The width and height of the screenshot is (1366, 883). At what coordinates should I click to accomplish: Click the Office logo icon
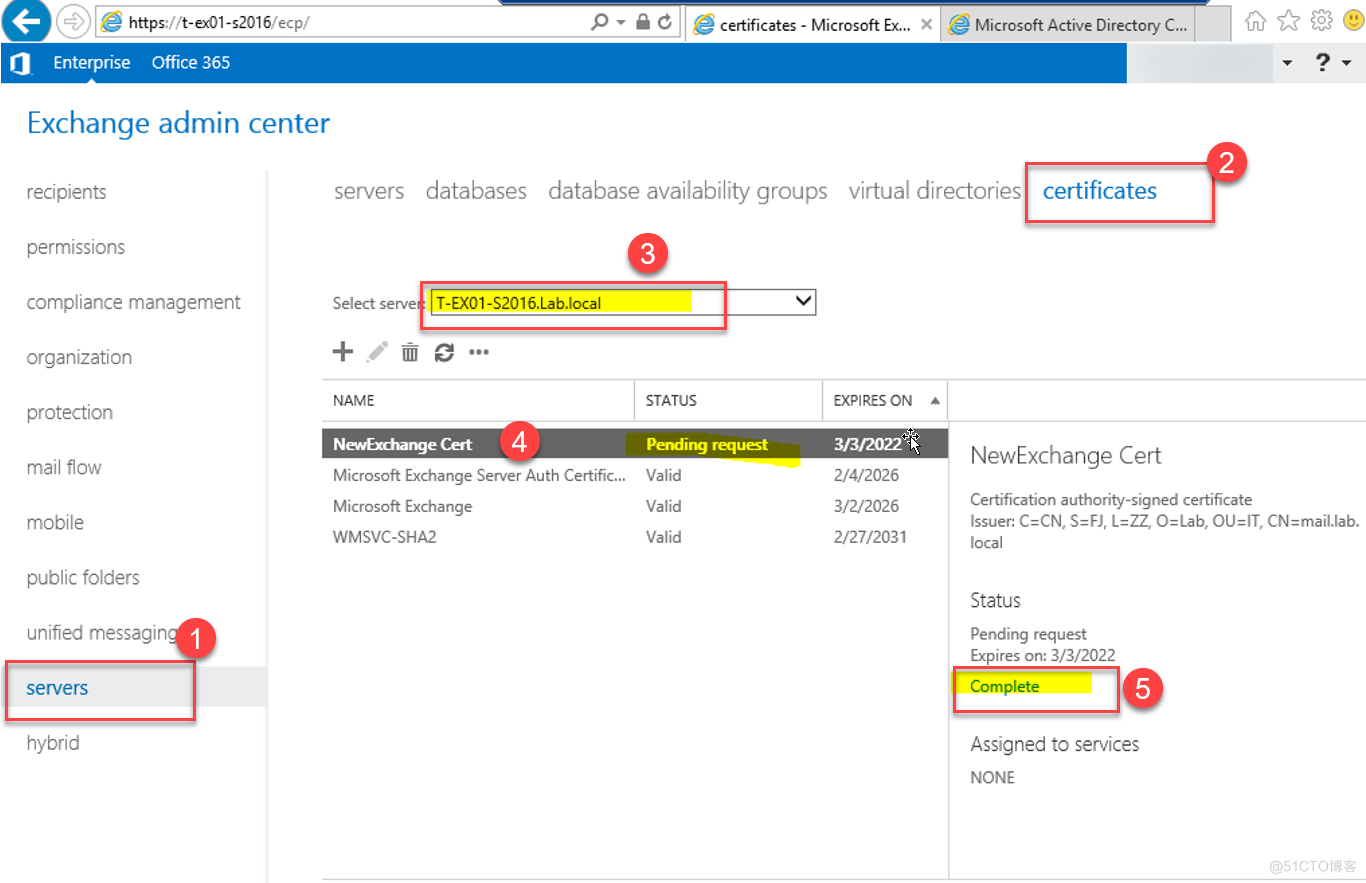pos(20,63)
